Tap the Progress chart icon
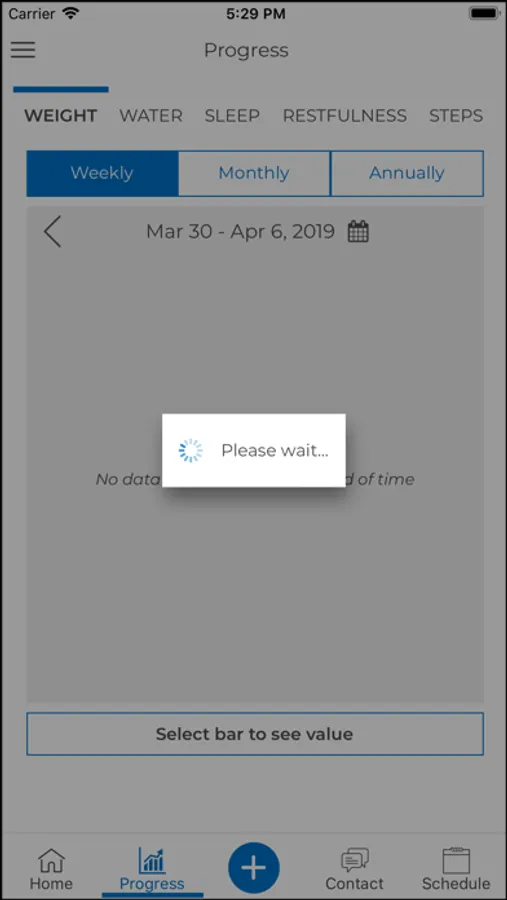The height and width of the screenshot is (900, 507). 152,860
